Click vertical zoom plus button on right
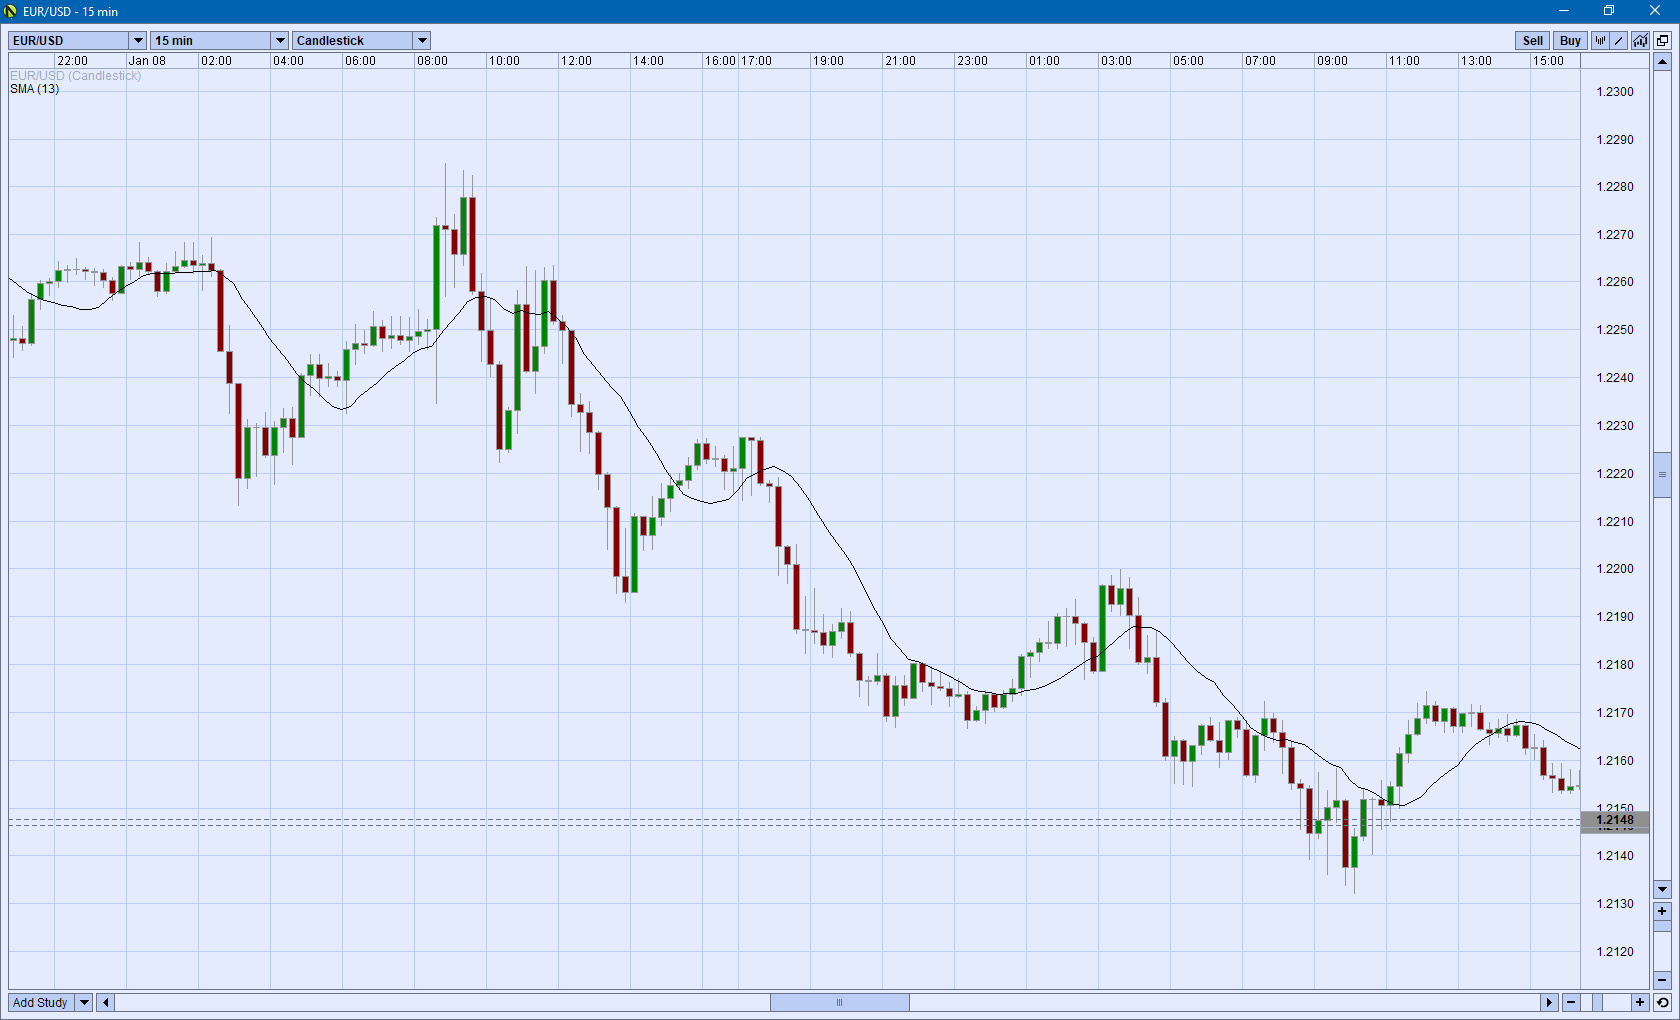The width and height of the screenshot is (1680, 1020). [x=1662, y=911]
